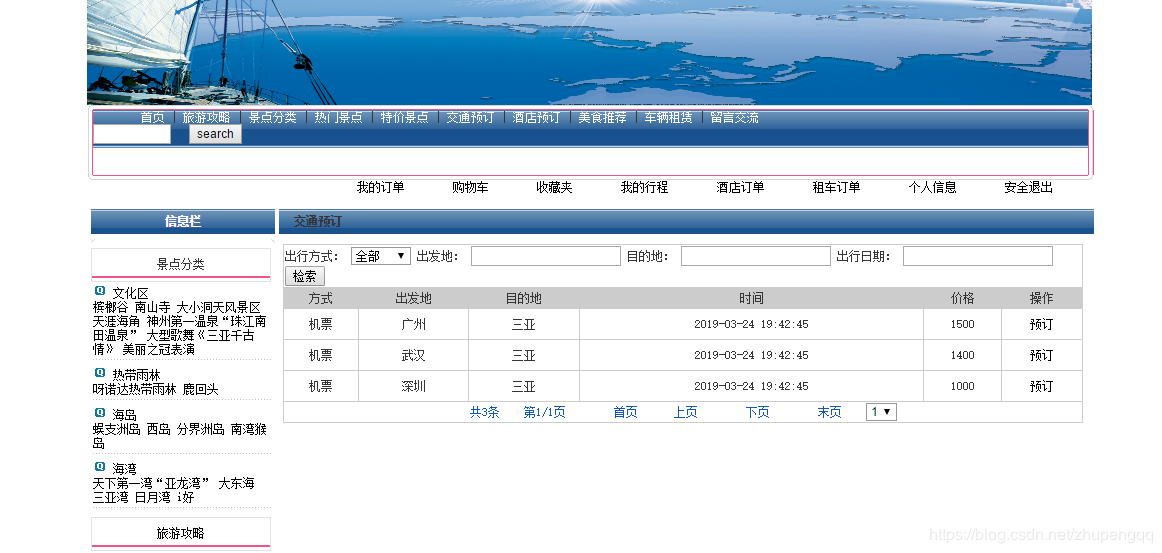
Task: Click 预订 for the 深圳 flight
Action: point(1041,387)
